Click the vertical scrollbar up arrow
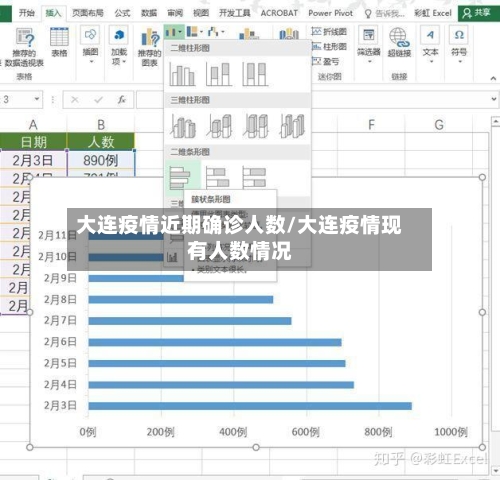Screen dimensions: 500x480 (496, 122)
